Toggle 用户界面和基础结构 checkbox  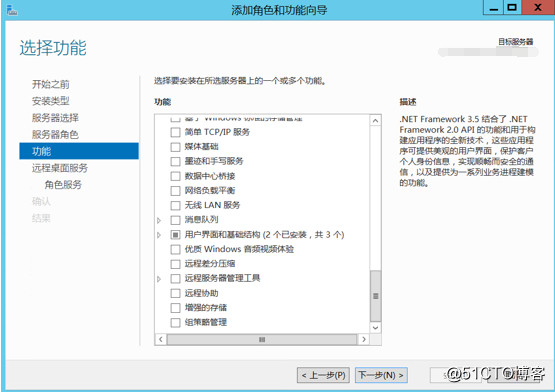pyautogui.click(x=175, y=235)
